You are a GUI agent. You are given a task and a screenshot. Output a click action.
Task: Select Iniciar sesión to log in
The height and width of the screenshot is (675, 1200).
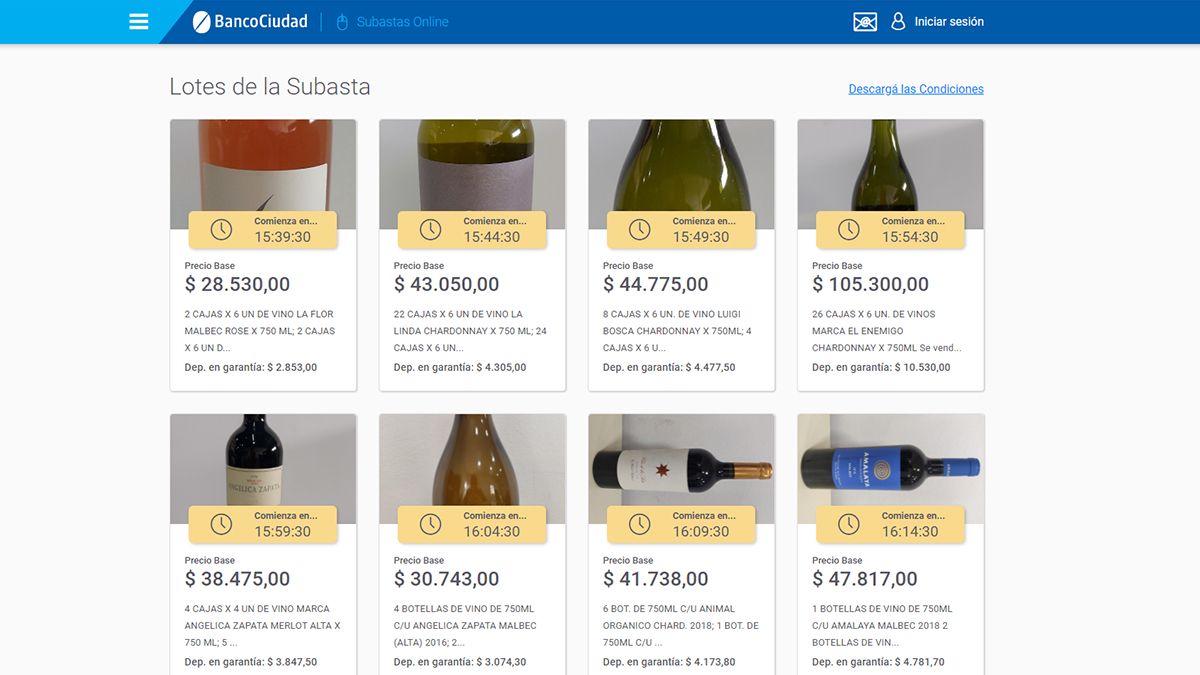click(x=948, y=20)
